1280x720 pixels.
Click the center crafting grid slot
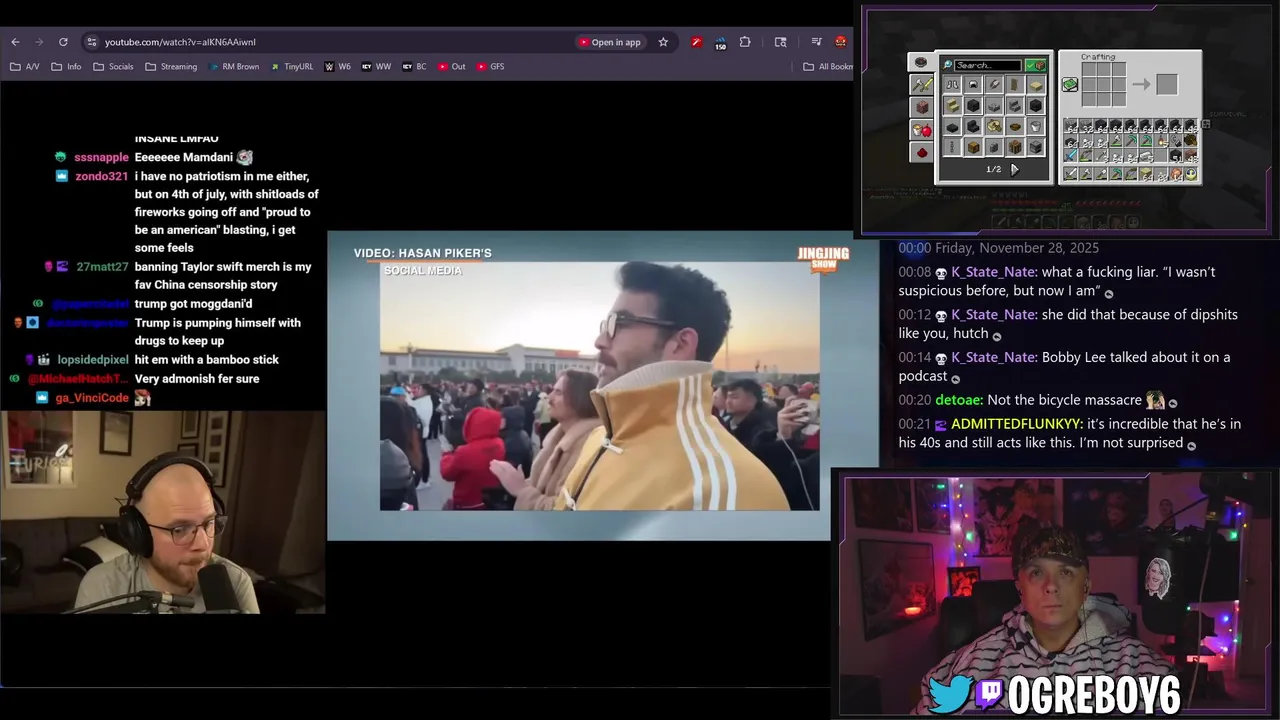(1104, 85)
